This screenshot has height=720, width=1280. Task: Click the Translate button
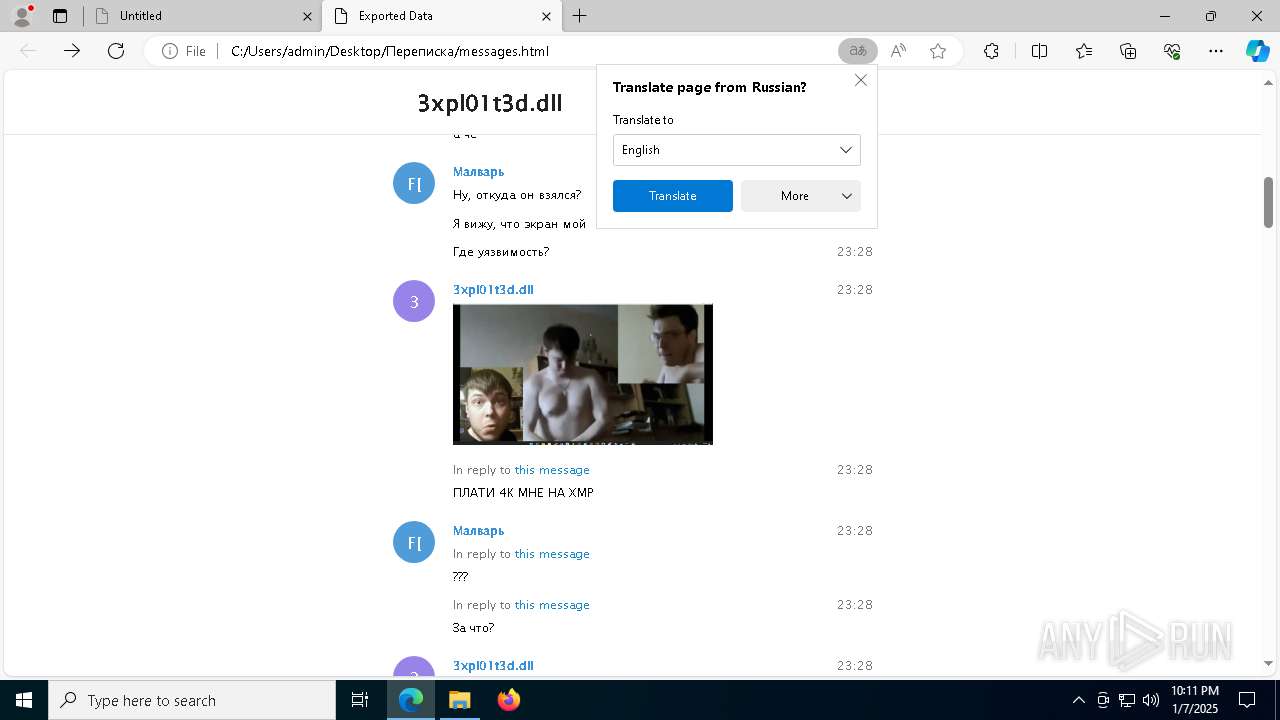point(673,196)
